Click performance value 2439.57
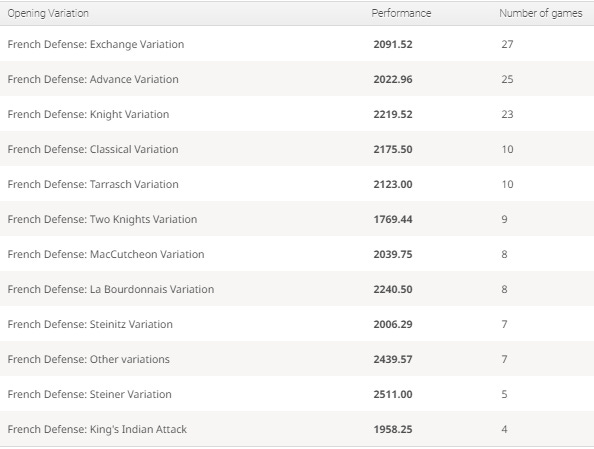 click(393, 359)
